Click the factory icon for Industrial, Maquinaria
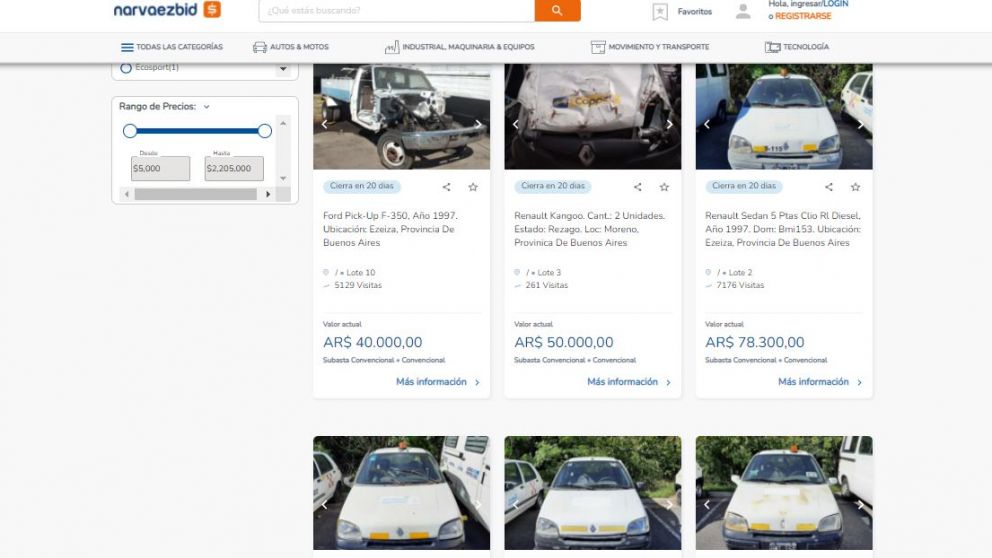Screen dimensions: 992x558 [x=392, y=47]
